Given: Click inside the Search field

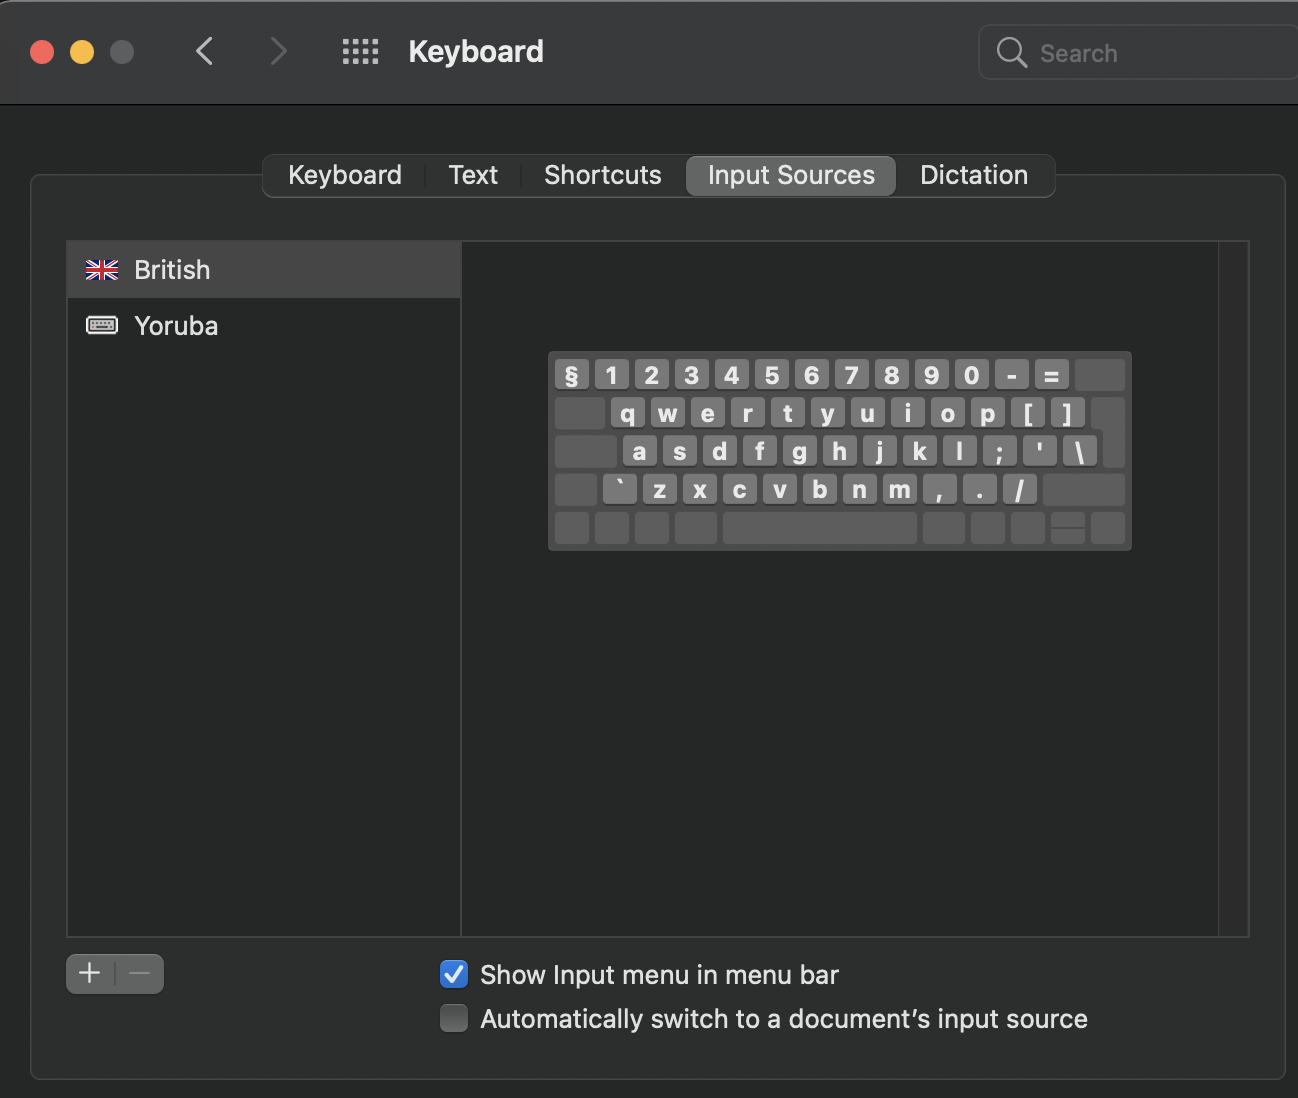Looking at the screenshot, I should [x=1150, y=53].
